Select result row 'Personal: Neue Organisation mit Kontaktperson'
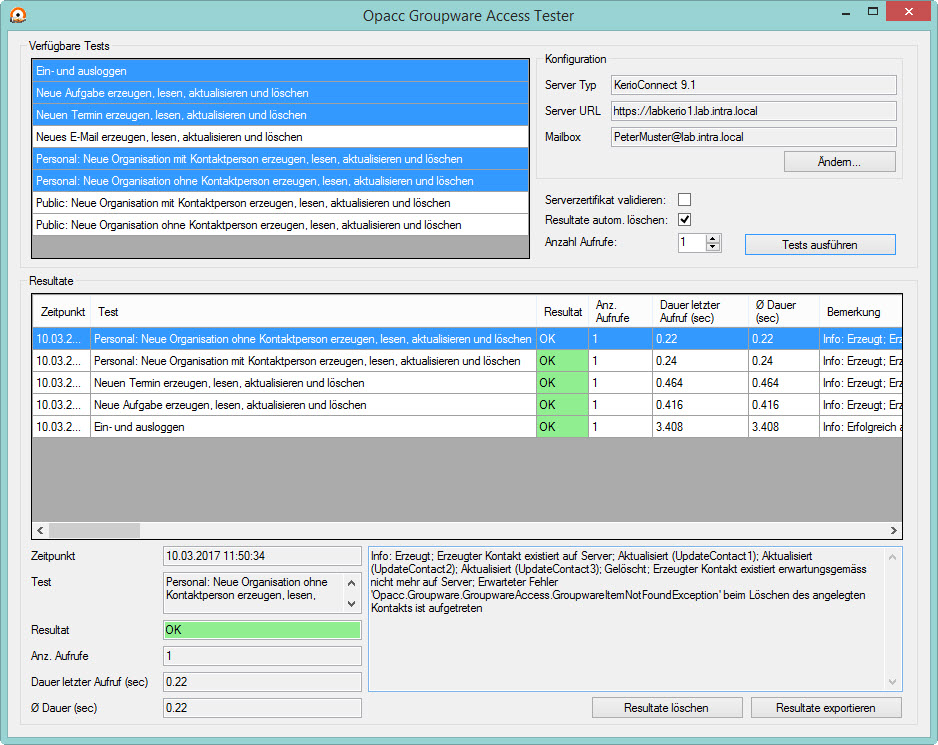This screenshot has width=938, height=745. point(467,361)
